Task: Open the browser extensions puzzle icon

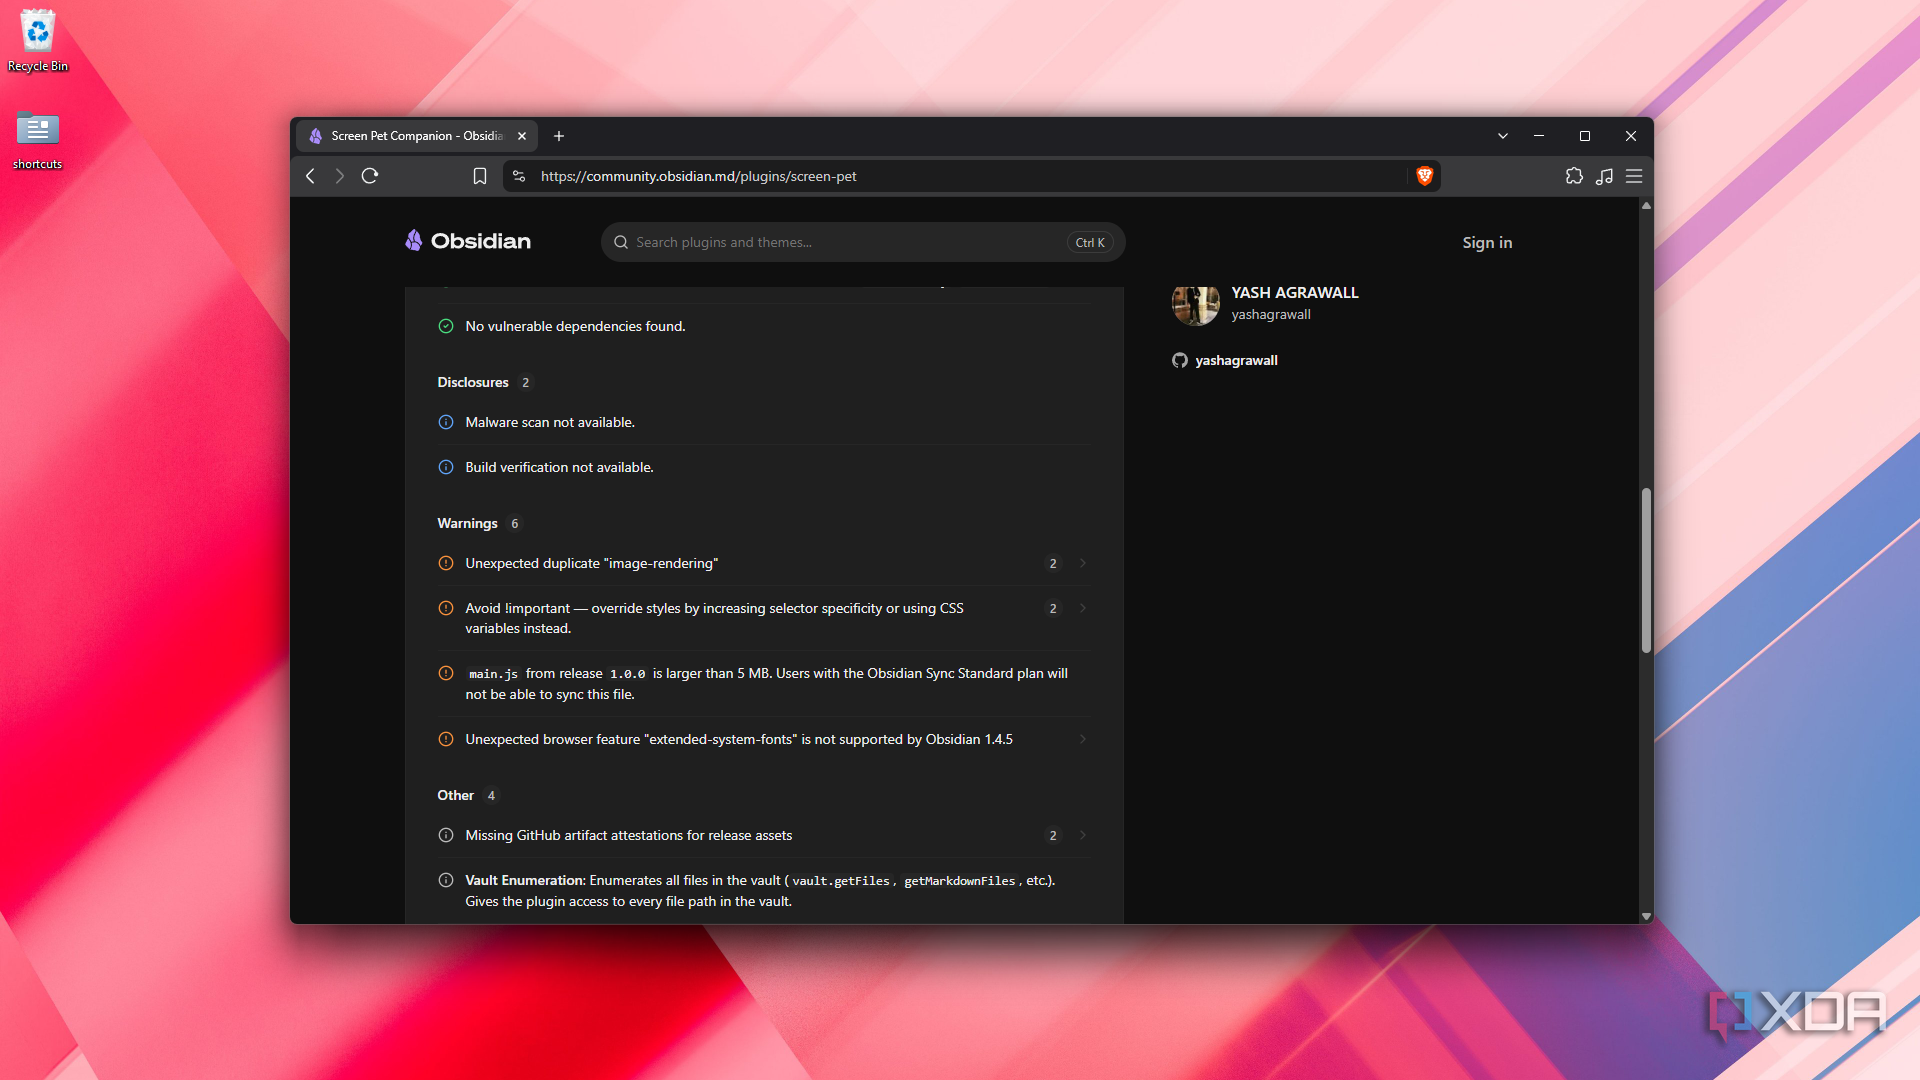Action: (x=1574, y=176)
